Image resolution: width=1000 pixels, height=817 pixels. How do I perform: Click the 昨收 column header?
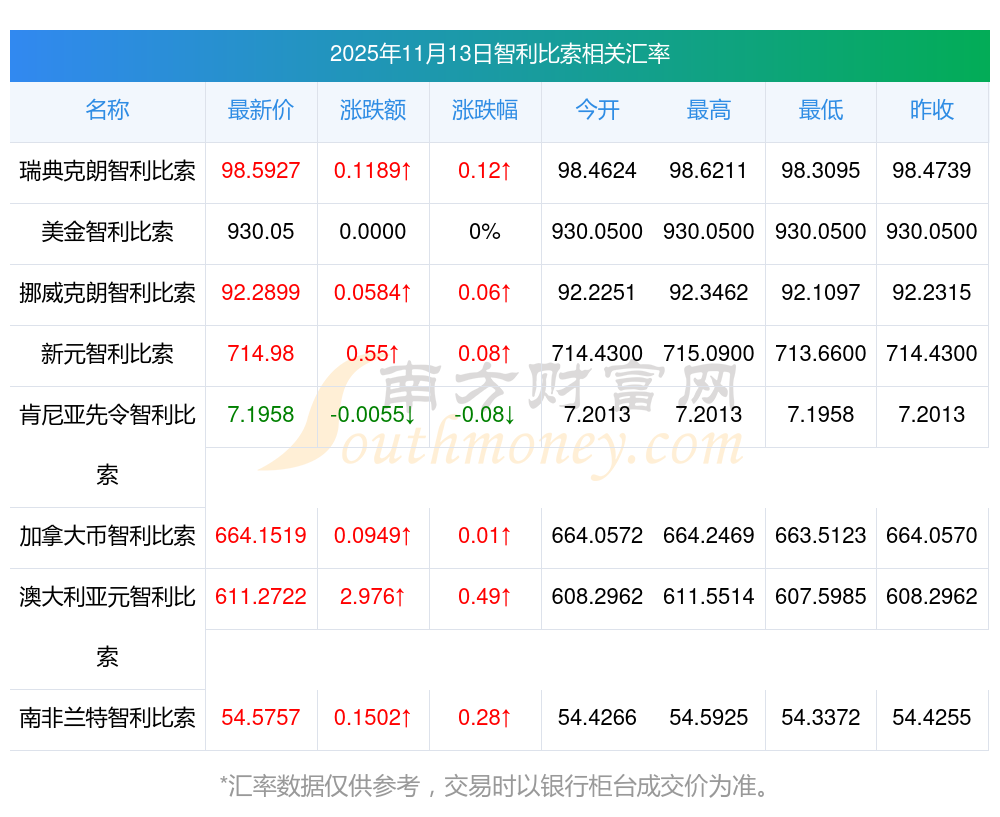932,110
